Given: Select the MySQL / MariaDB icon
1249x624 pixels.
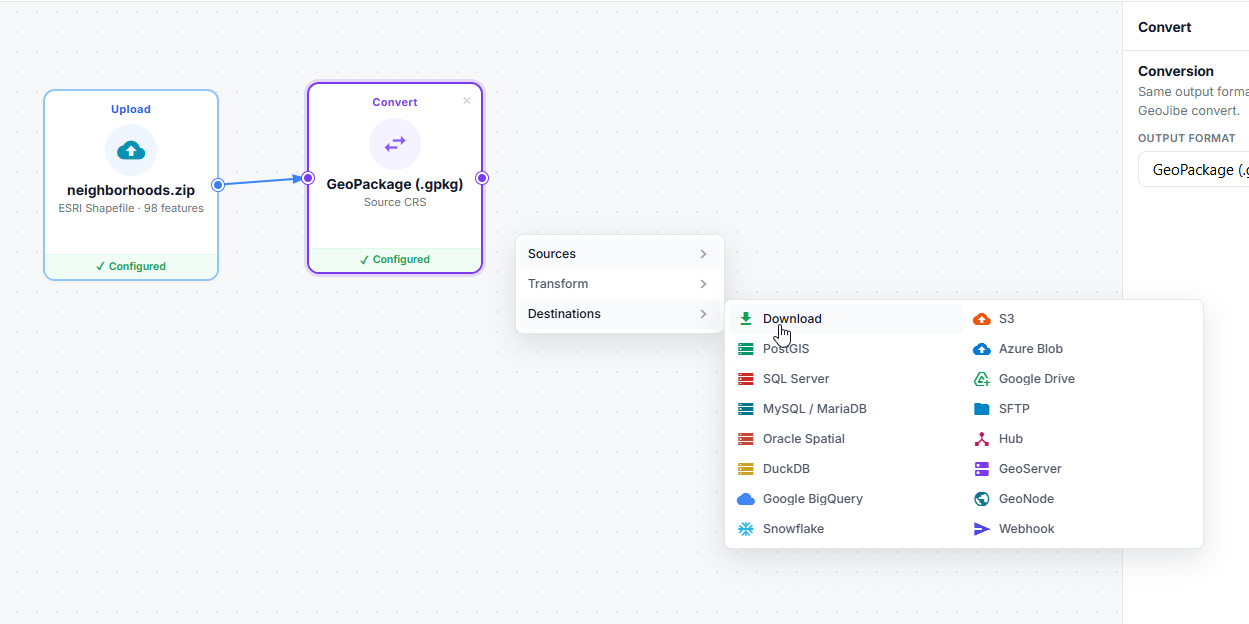Looking at the screenshot, I should click(745, 409).
